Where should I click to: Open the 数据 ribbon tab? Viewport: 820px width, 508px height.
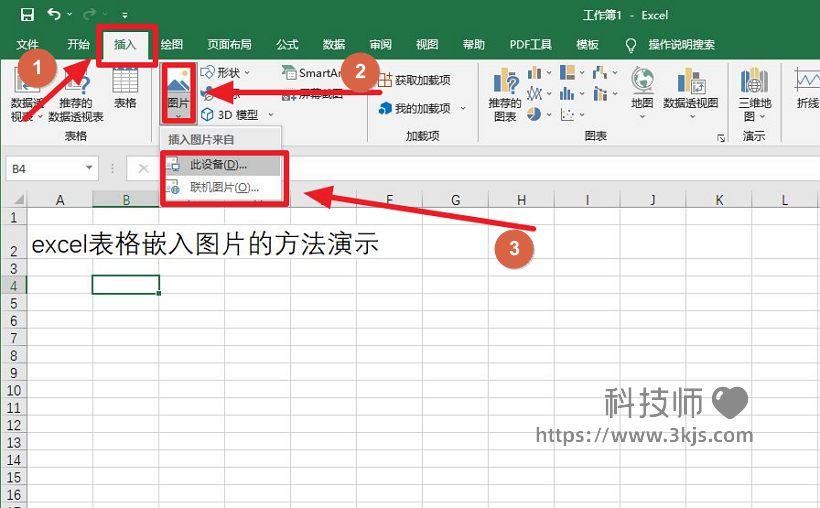click(334, 44)
